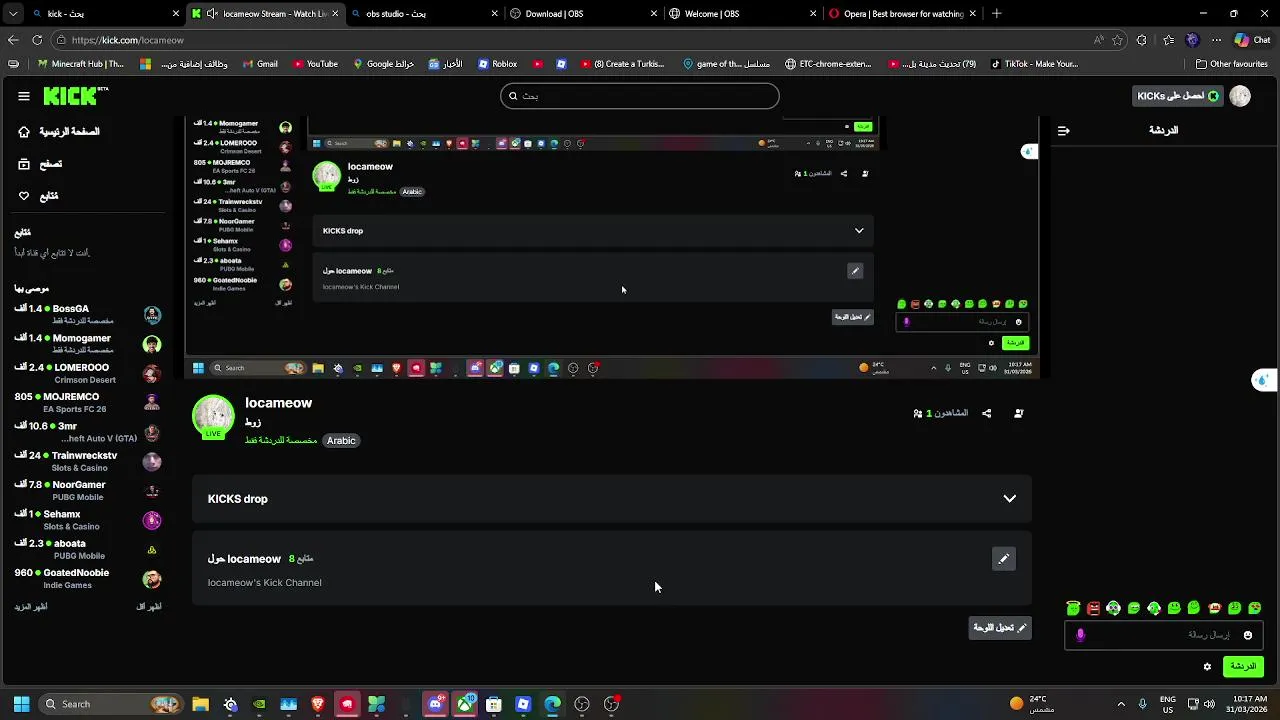The width and height of the screenshot is (1280, 720).
Task: Click show less in recommended list
Action: (x=148, y=607)
